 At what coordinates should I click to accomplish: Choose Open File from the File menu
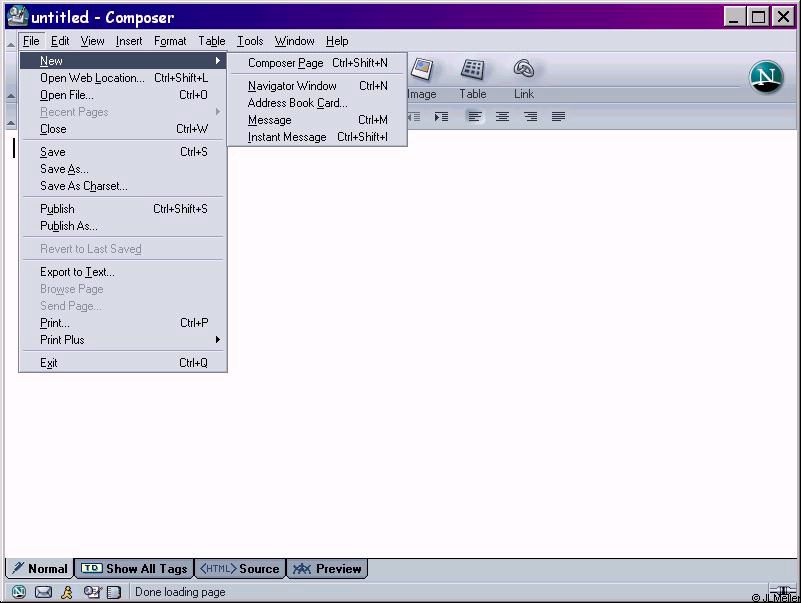(x=123, y=95)
